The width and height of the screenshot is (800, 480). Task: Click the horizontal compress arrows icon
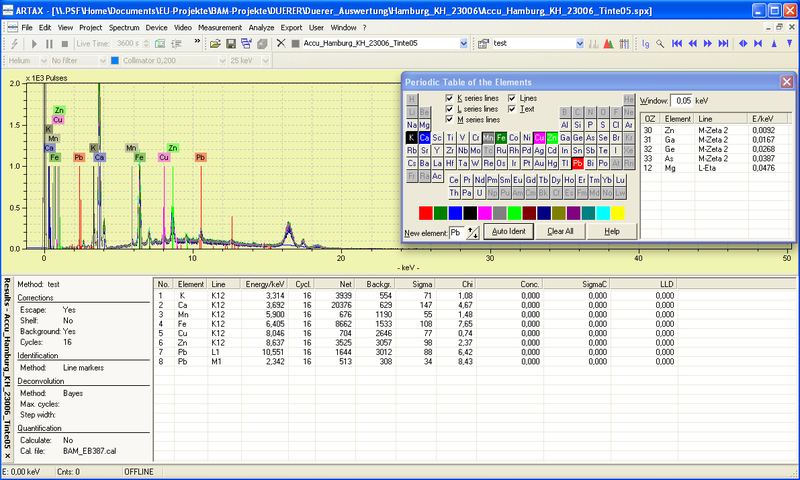(x=758, y=44)
